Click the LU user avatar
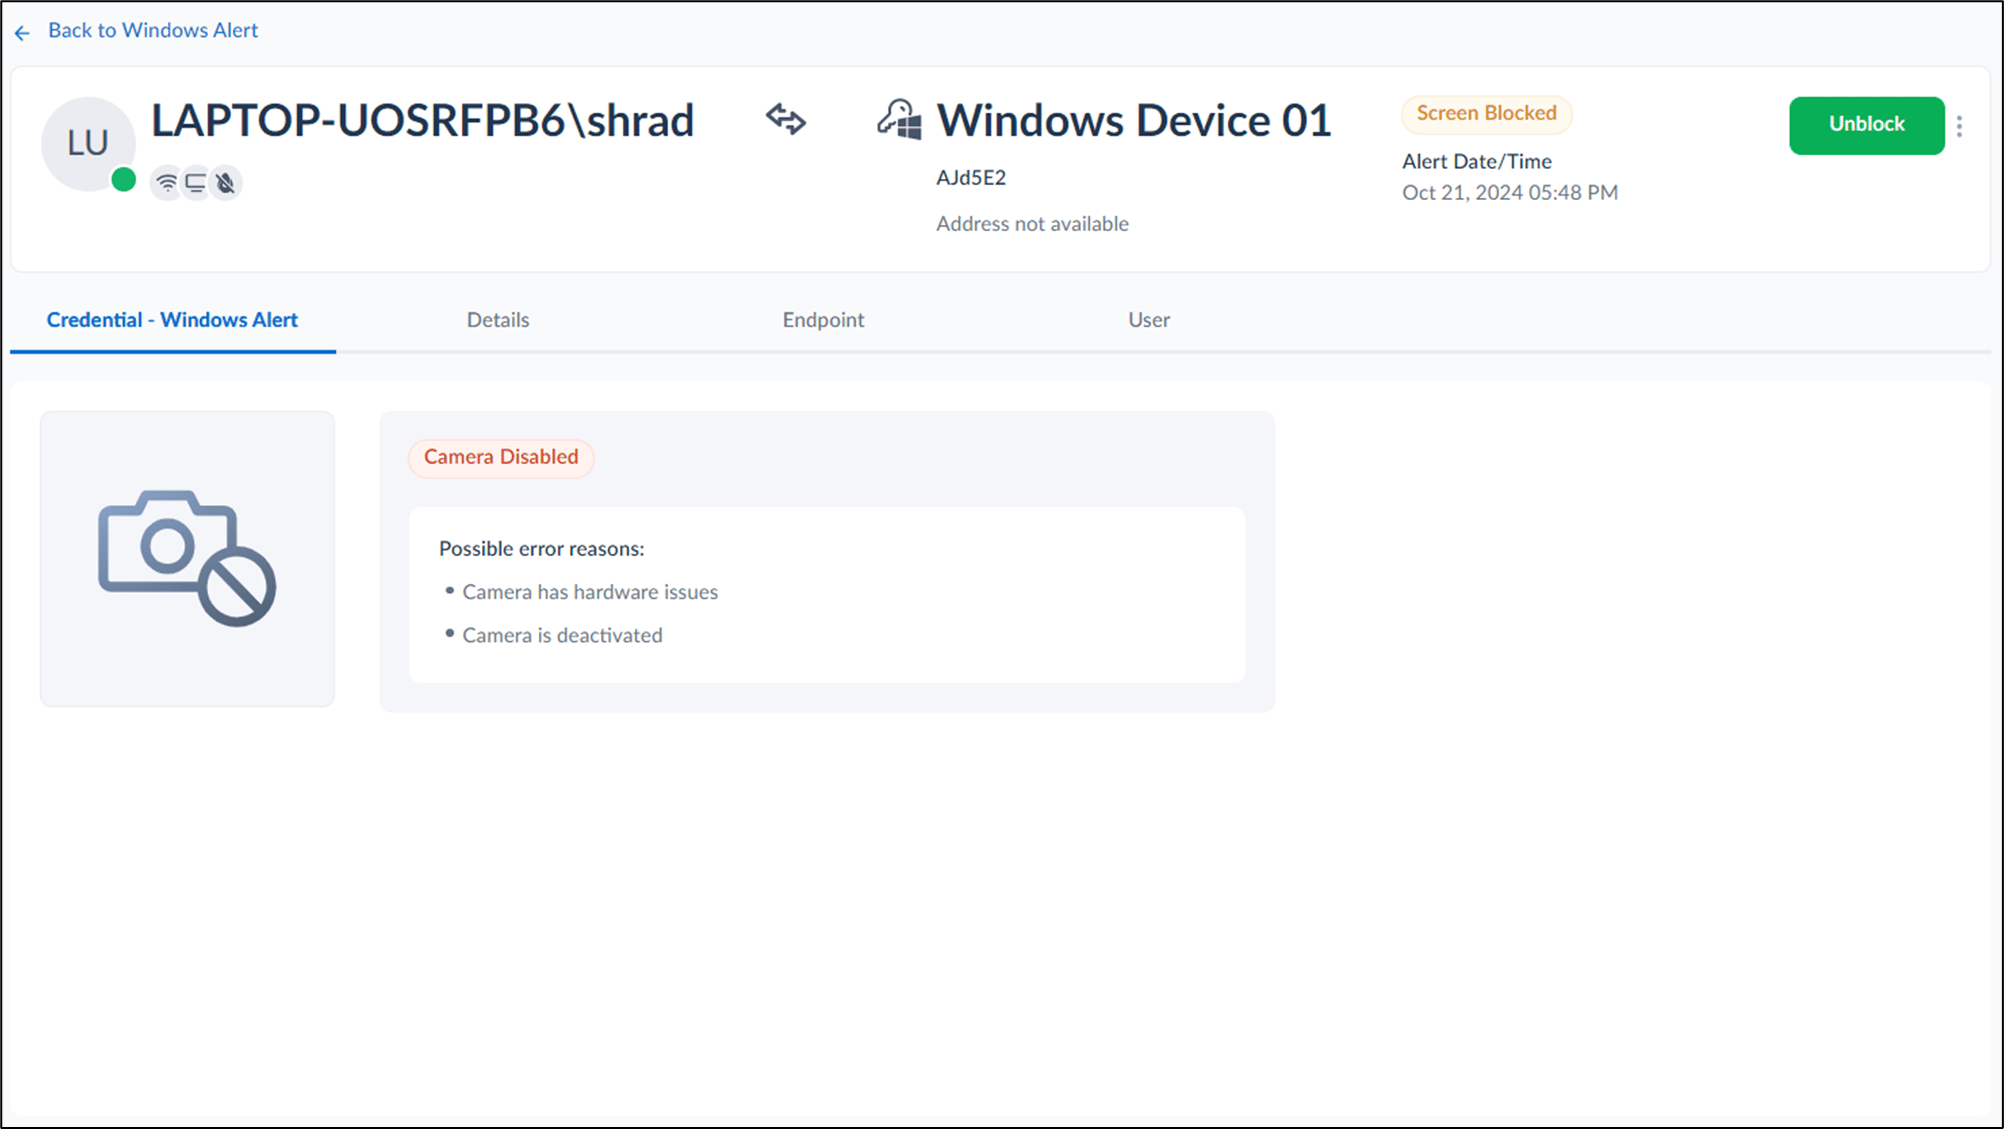 point(88,143)
